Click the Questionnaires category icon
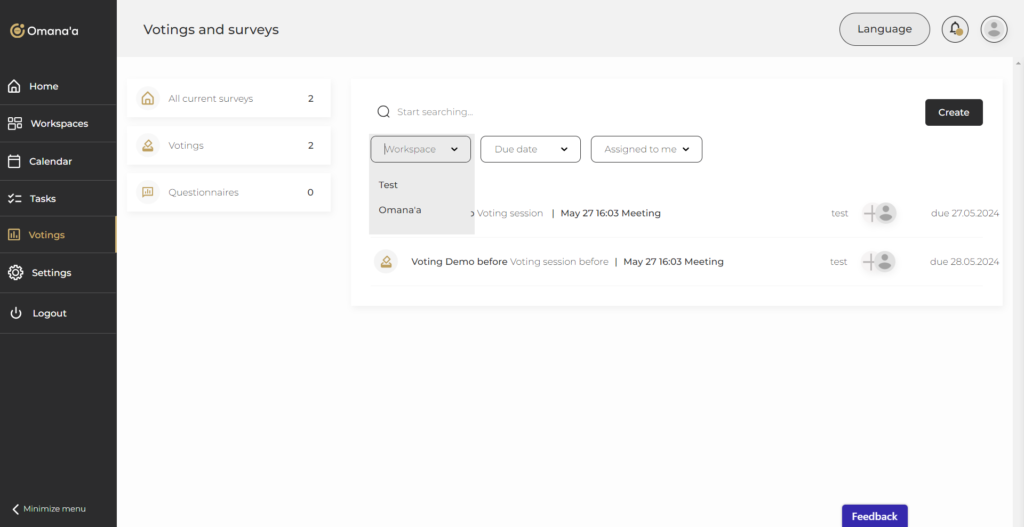Image resolution: width=1024 pixels, height=527 pixels. [148, 192]
